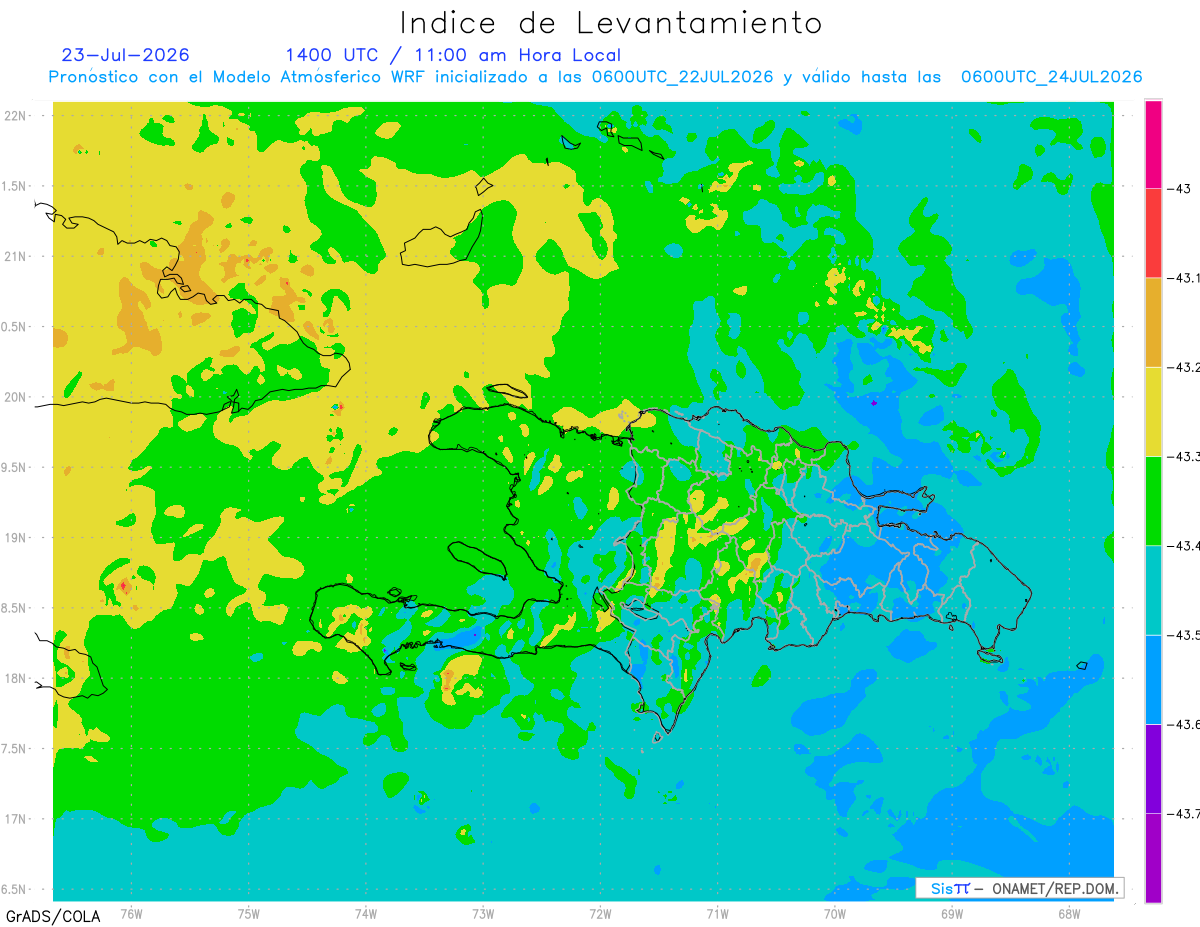Click the legend value "-43.3"
The image size is (1200, 927).
(x=1183, y=456)
